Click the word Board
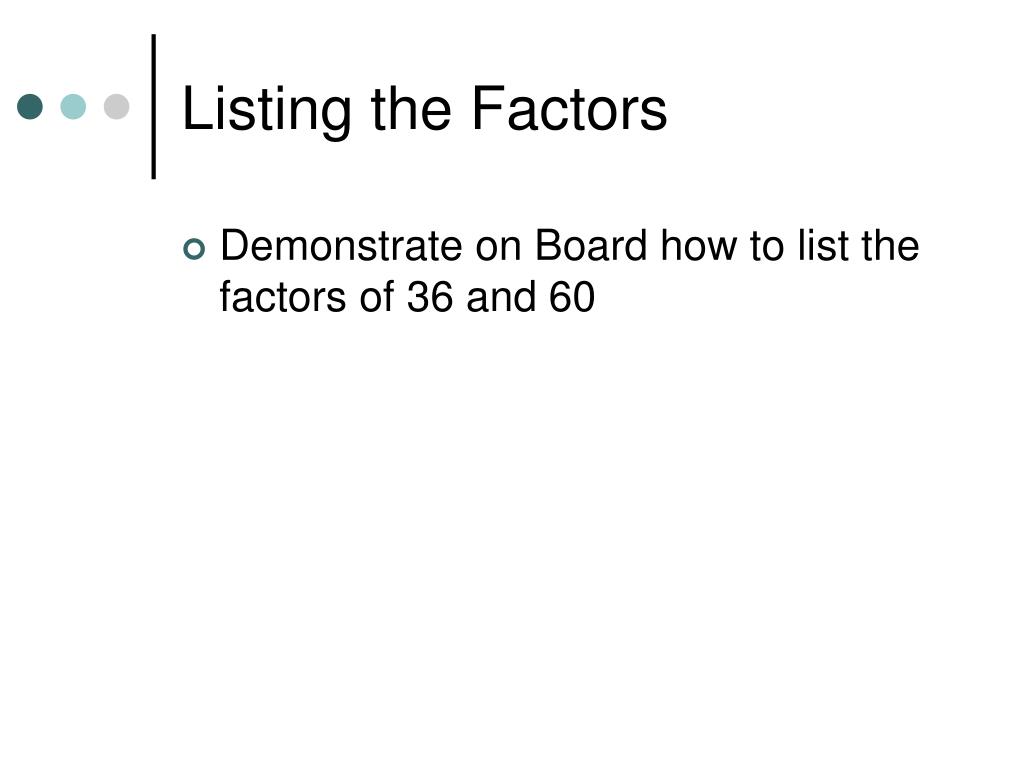Screen dimensions: 1024x768 tap(591, 246)
